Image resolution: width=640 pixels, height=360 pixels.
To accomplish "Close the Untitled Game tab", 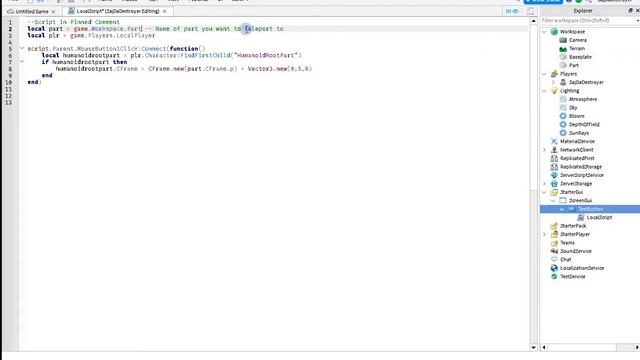I will click(x=53, y=11).
